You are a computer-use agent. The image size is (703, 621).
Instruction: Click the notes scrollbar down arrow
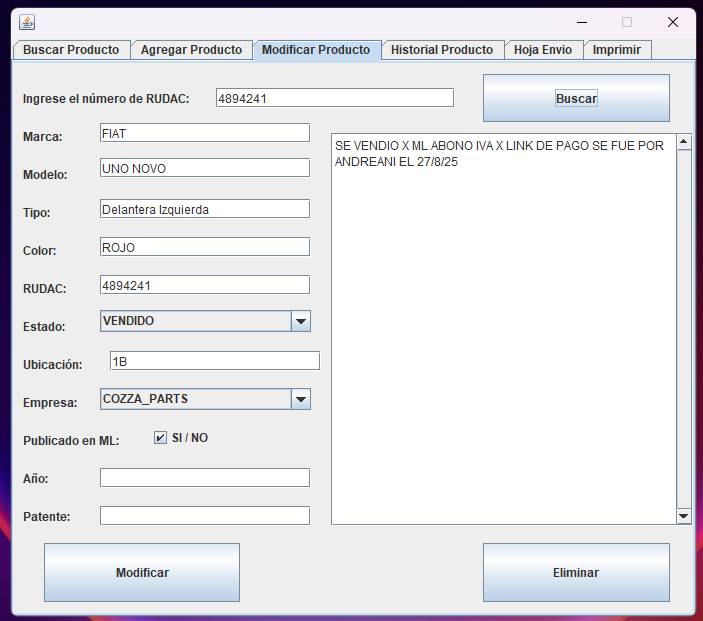(x=684, y=516)
